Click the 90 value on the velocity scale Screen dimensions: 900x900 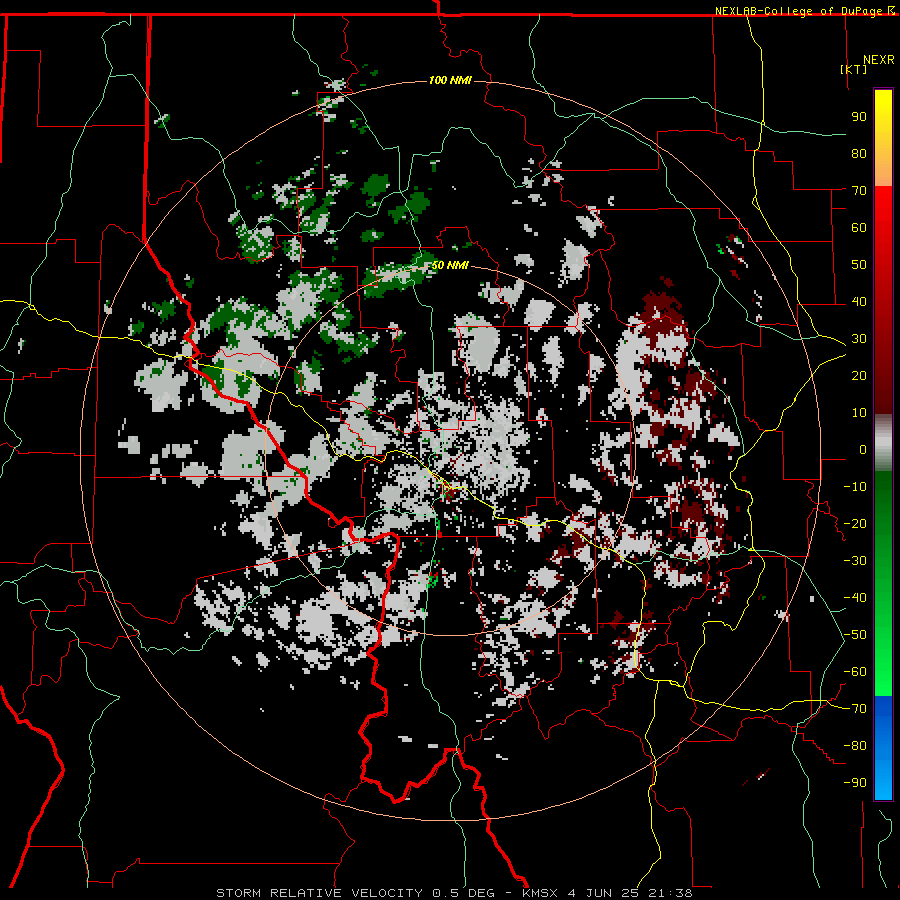click(x=859, y=117)
